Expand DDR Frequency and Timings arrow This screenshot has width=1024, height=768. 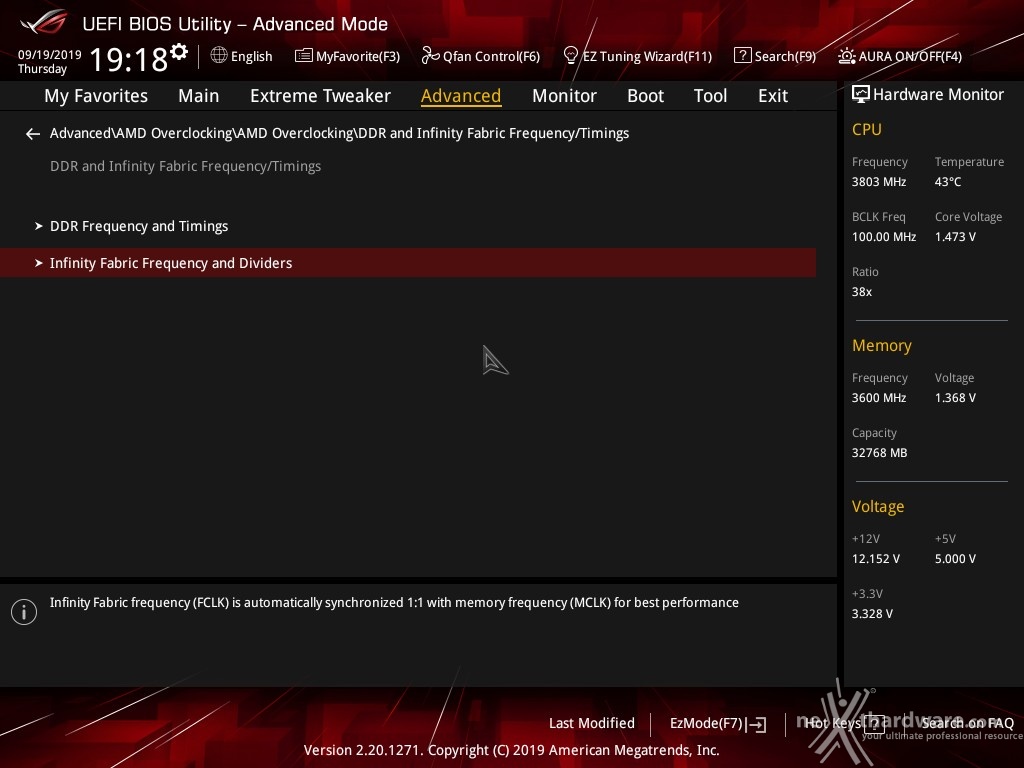[39, 226]
